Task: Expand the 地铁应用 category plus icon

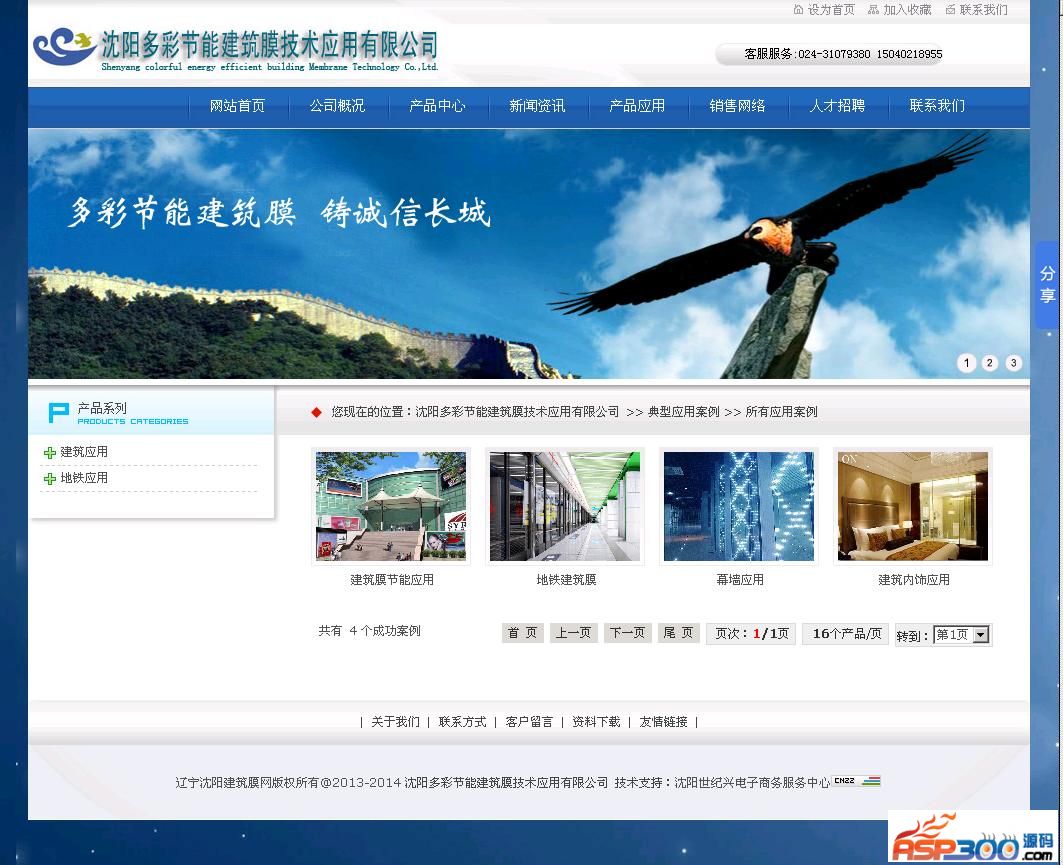Action: 50,479
